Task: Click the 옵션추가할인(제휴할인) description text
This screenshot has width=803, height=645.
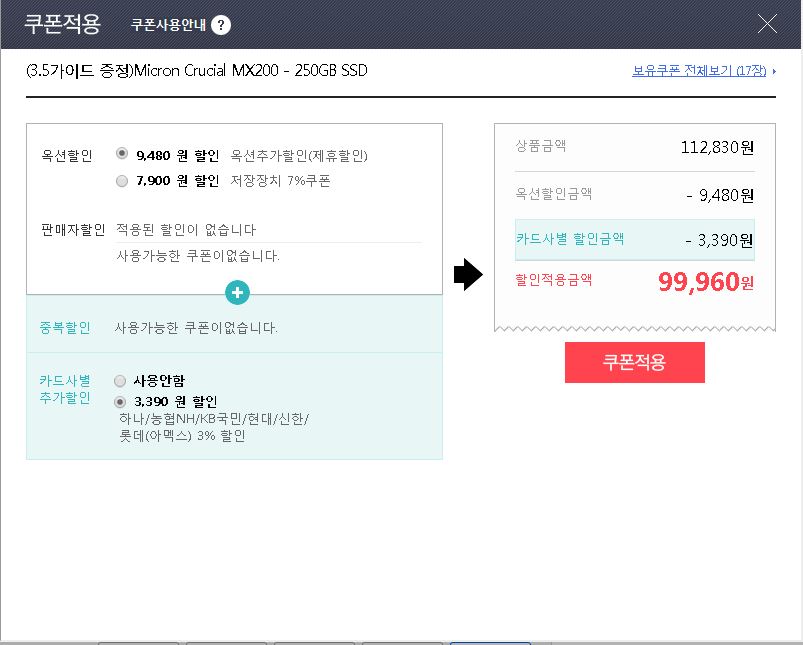Action: point(299,155)
